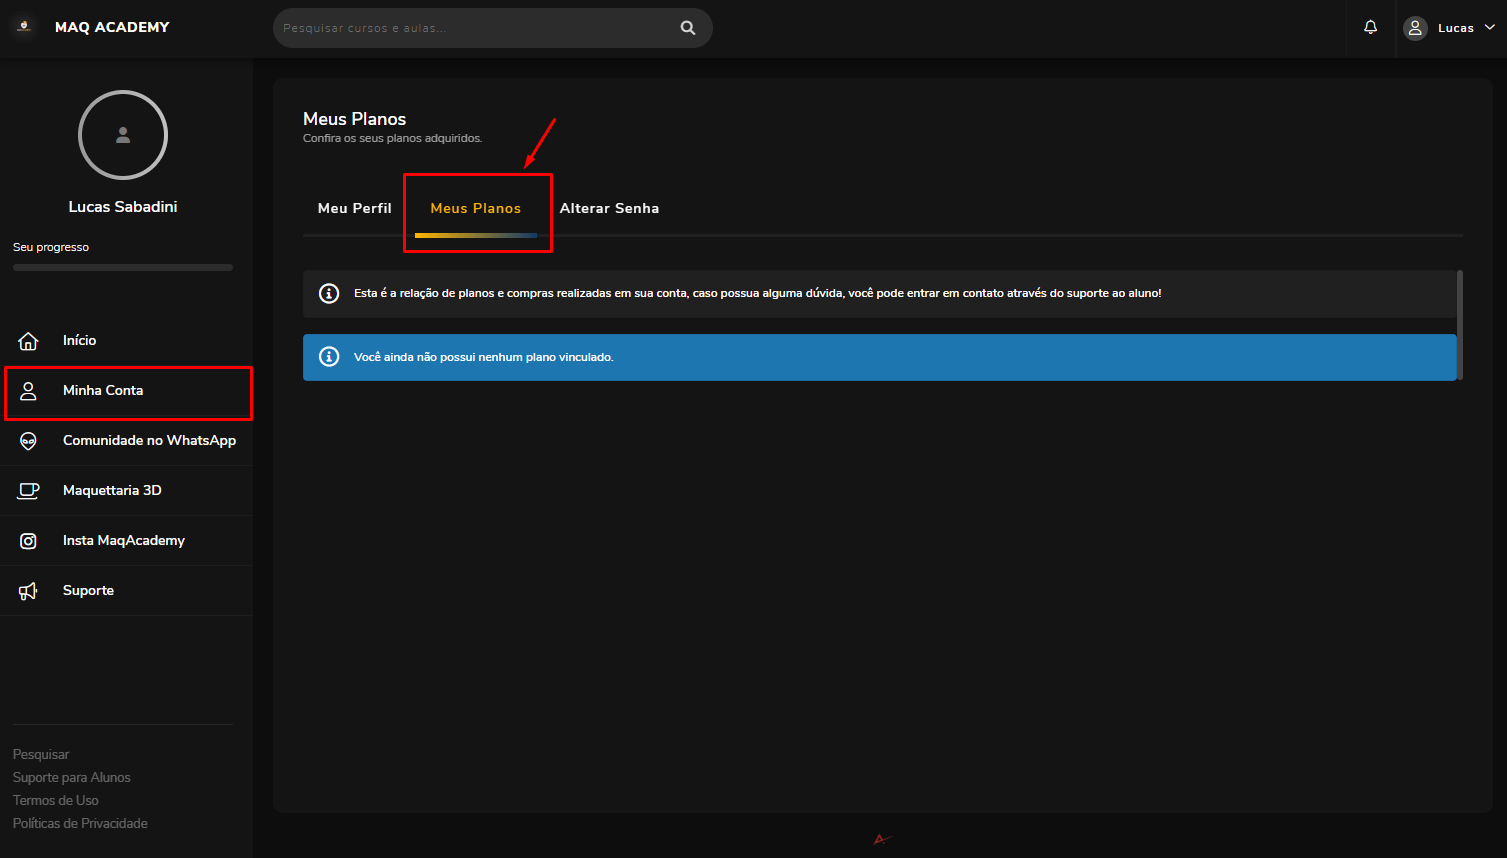The height and width of the screenshot is (858, 1507).
Task: Click the Insta MaqAcademy Instagram icon
Action: (28, 541)
